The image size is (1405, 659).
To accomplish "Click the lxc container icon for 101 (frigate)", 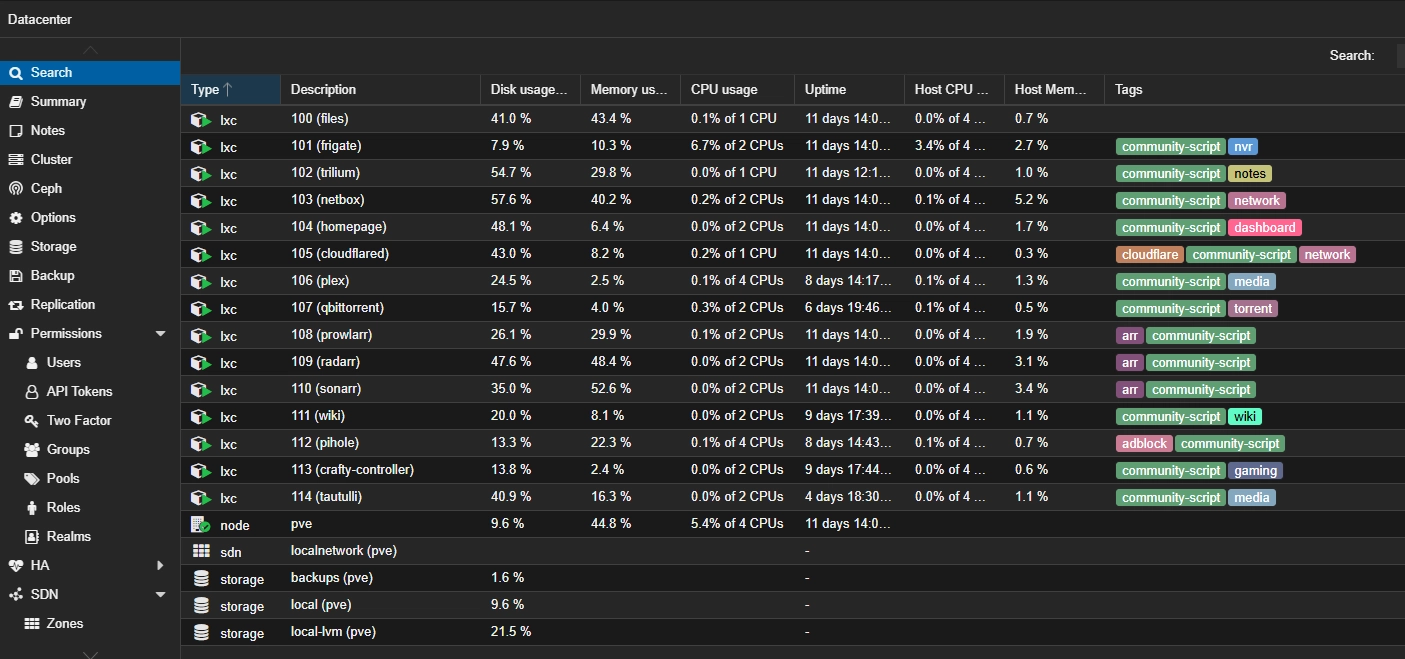I will point(201,146).
